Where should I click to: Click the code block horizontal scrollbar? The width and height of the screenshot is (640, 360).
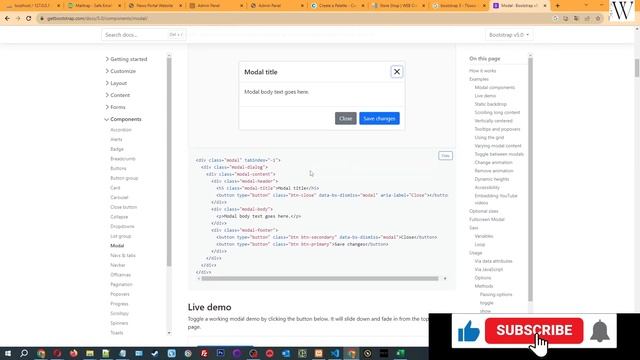click(x=320, y=279)
